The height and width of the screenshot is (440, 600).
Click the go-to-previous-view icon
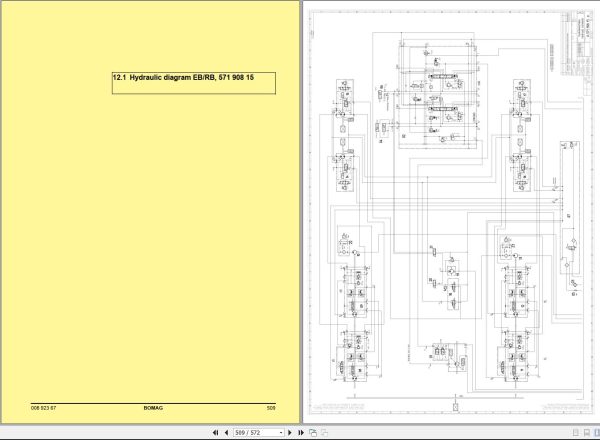coord(313,433)
